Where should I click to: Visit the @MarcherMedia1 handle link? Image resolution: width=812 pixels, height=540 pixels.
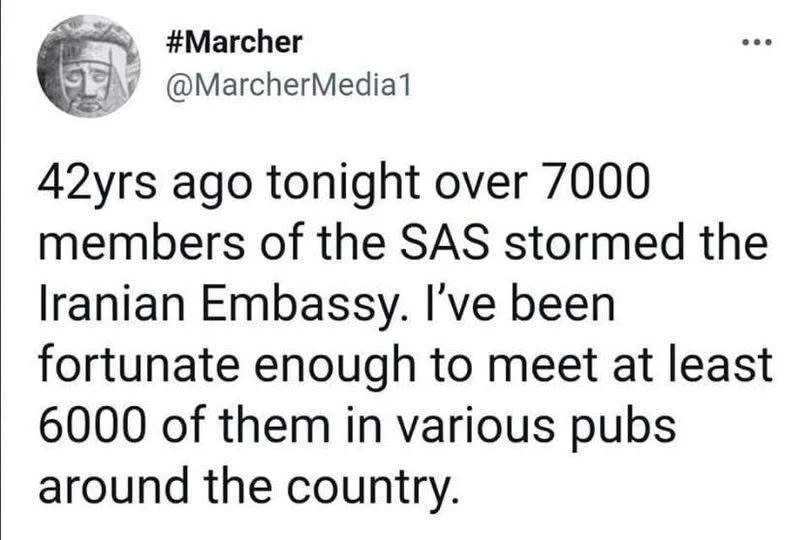(289, 85)
